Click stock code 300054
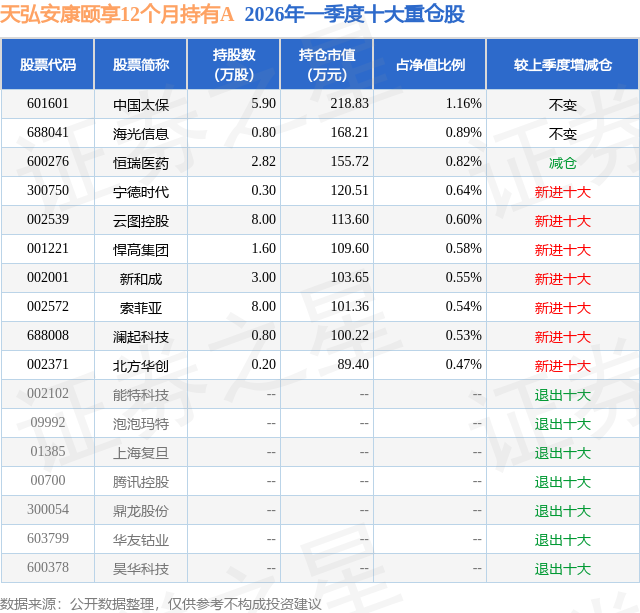Viewport: 640px width, 613px height. tap(48, 509)
